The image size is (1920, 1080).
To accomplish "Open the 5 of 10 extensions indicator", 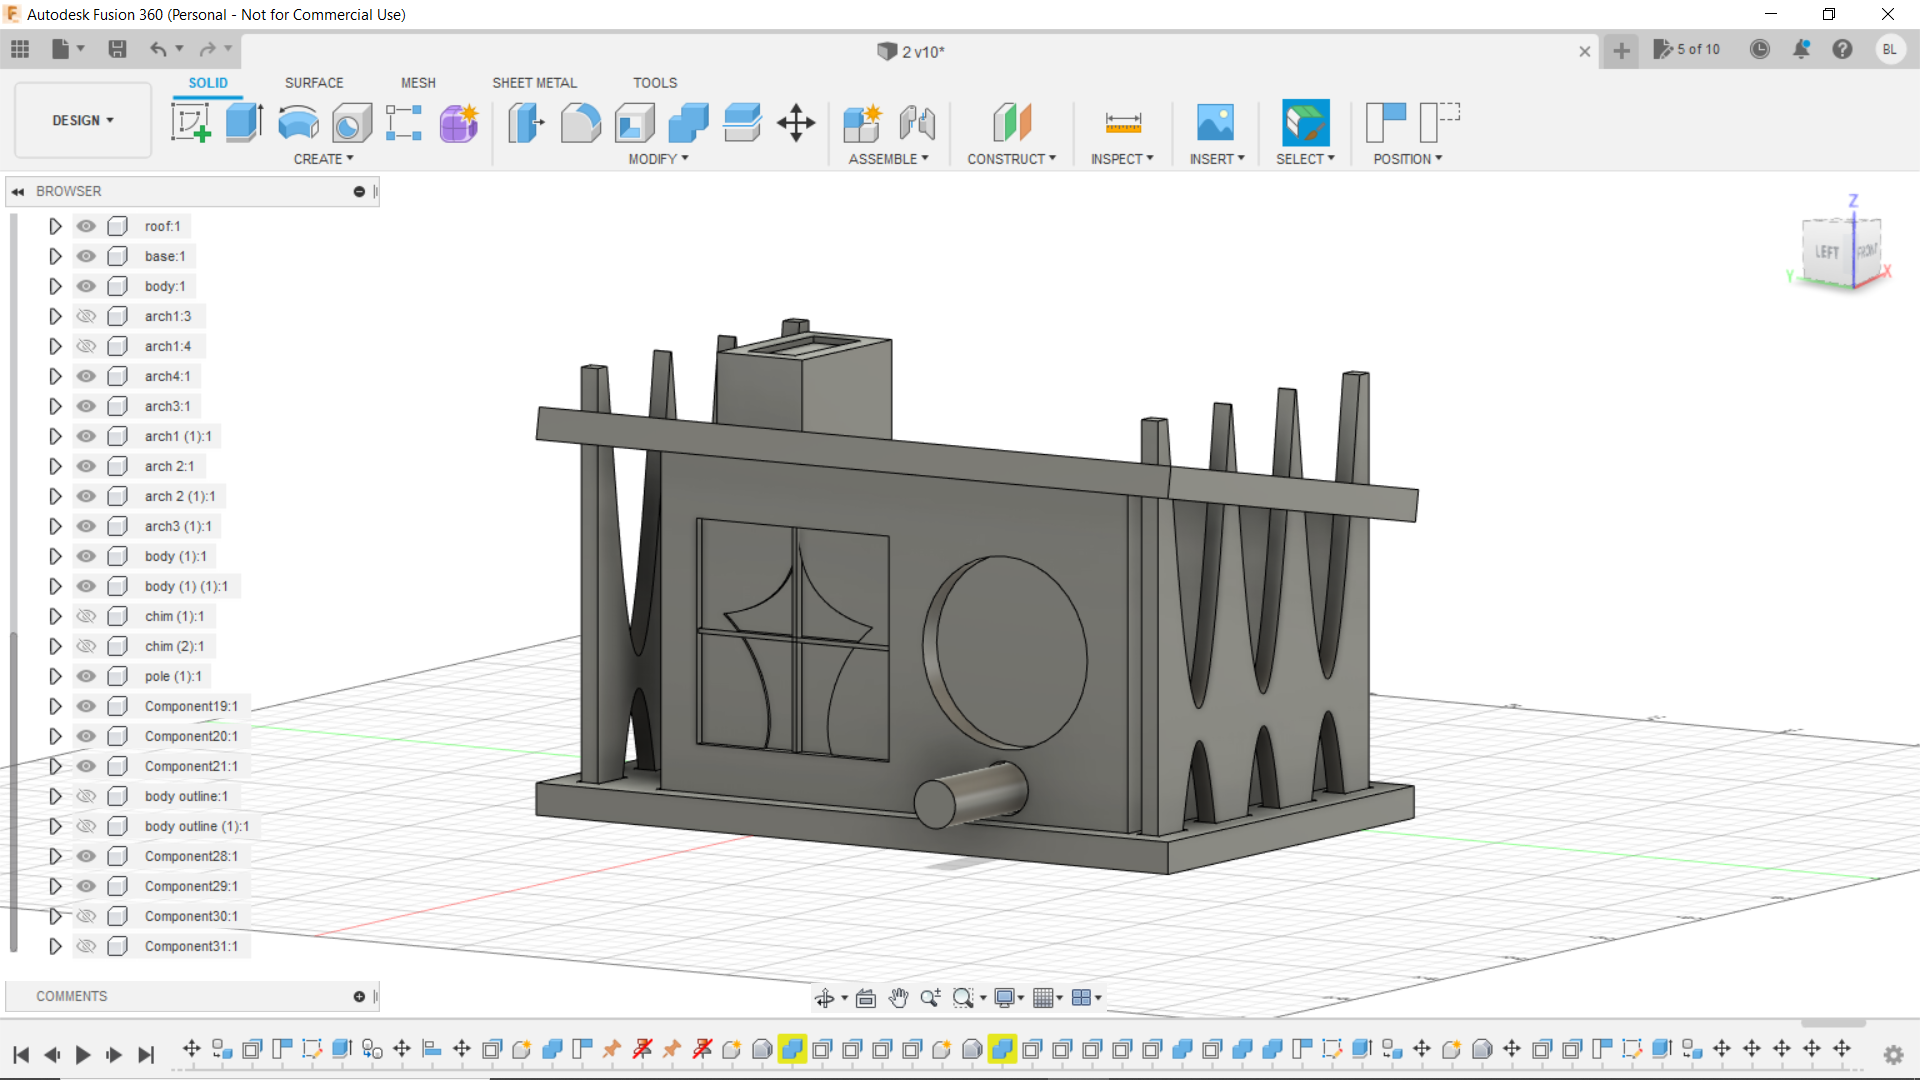I will point(1687,49).
